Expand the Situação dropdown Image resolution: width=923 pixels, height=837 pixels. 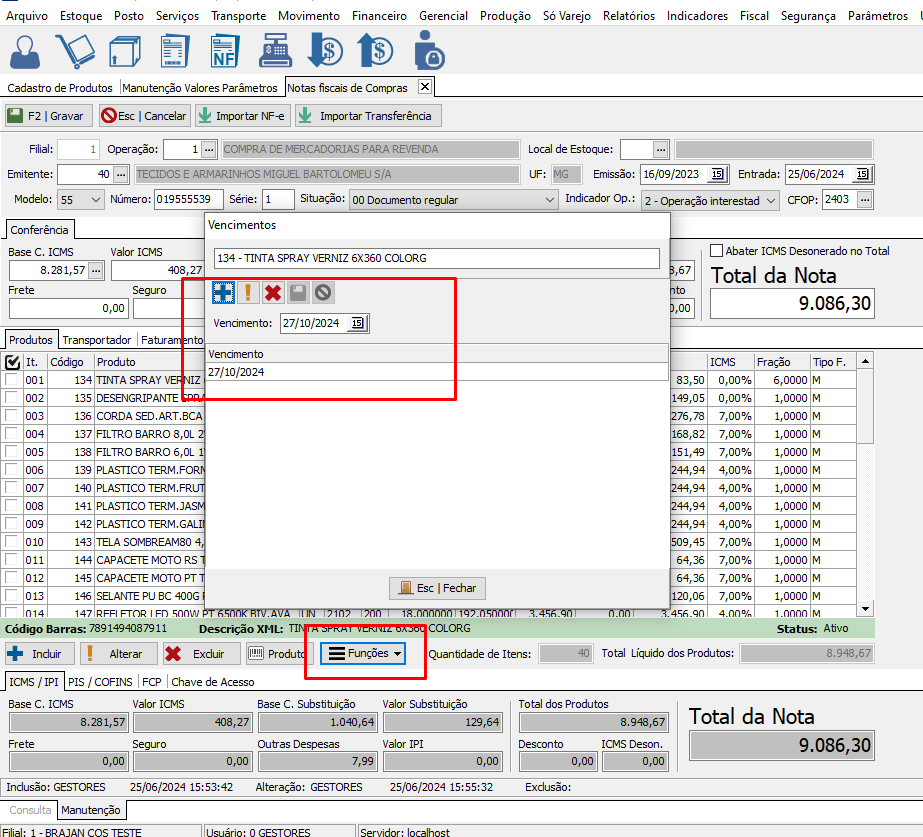549,200
